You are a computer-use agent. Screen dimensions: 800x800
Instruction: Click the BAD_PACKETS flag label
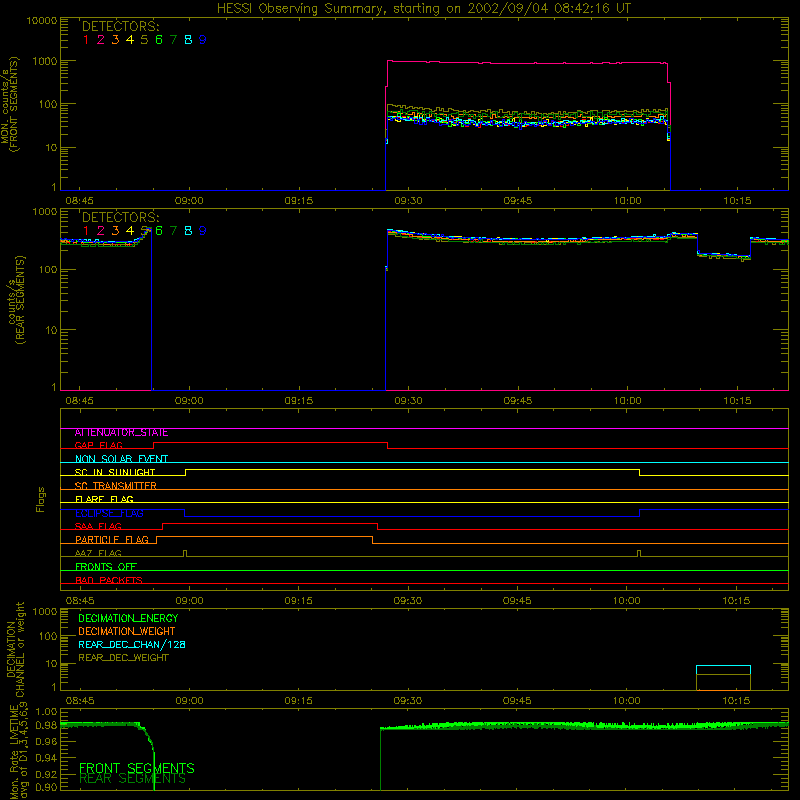109,580
